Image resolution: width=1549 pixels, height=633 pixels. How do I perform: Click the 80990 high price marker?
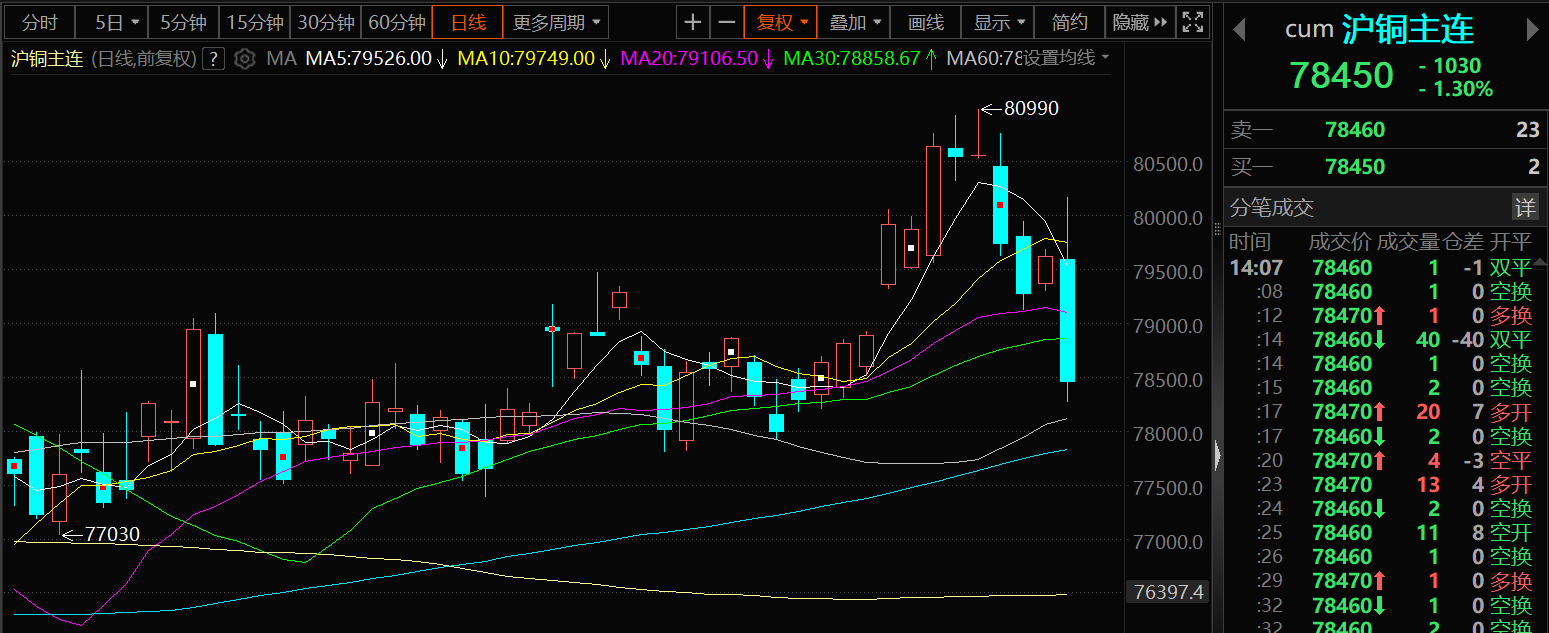coord(1031,109)
